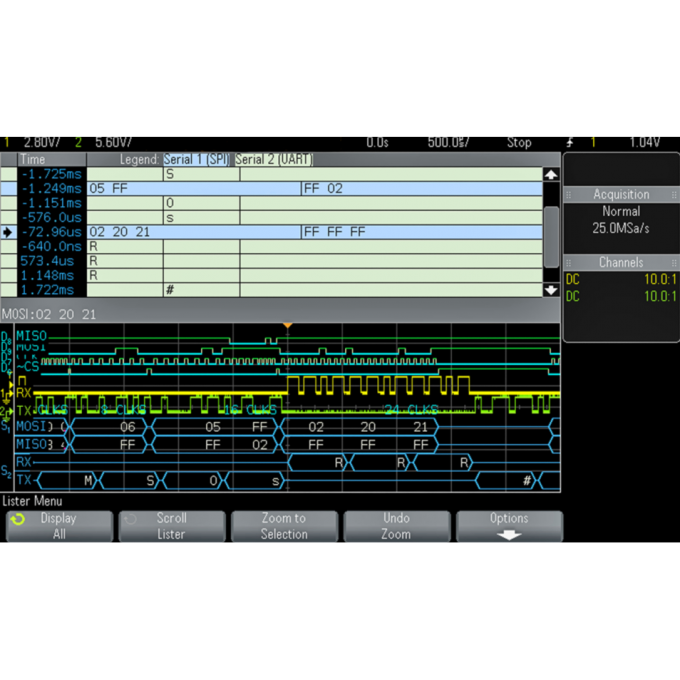Click the 1.04V trigger level
Screen dimensions: 680x680
645,143
